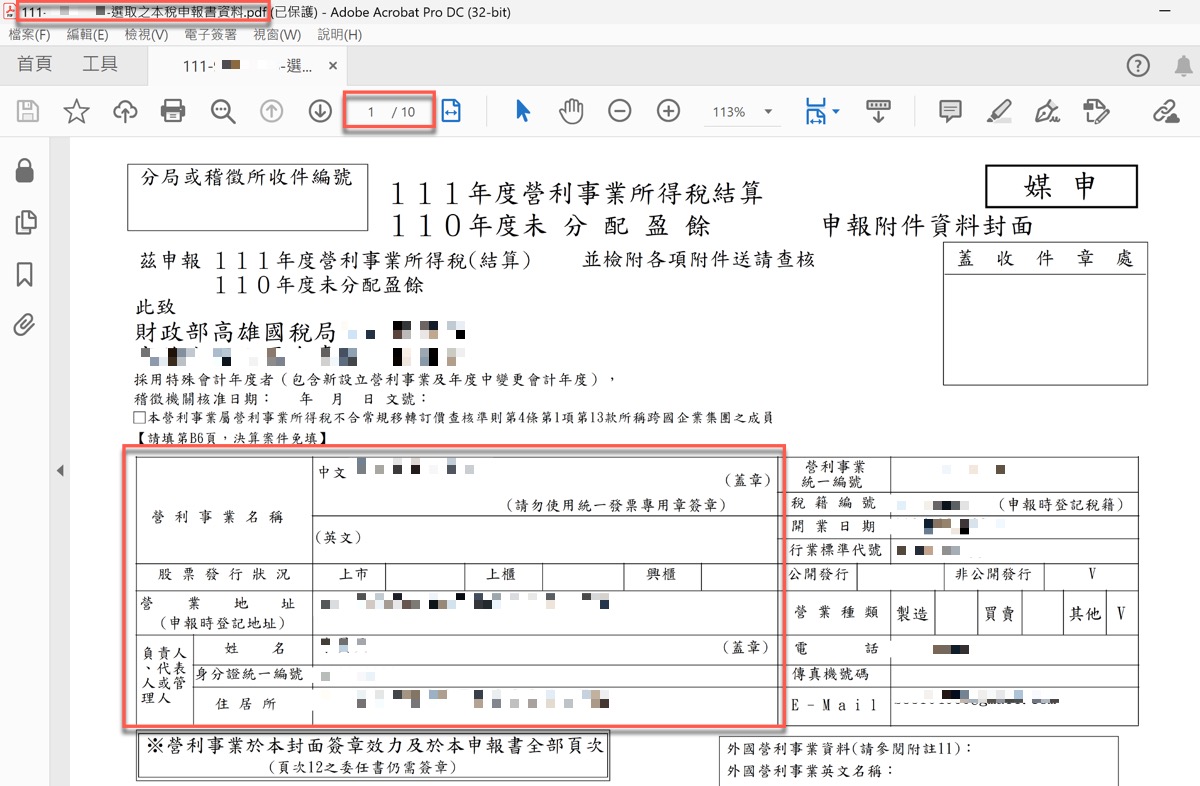Open the 檔案(F) menu
Image resolution: width=1200 pixels, height=786 pixels.
coord(29,34)
